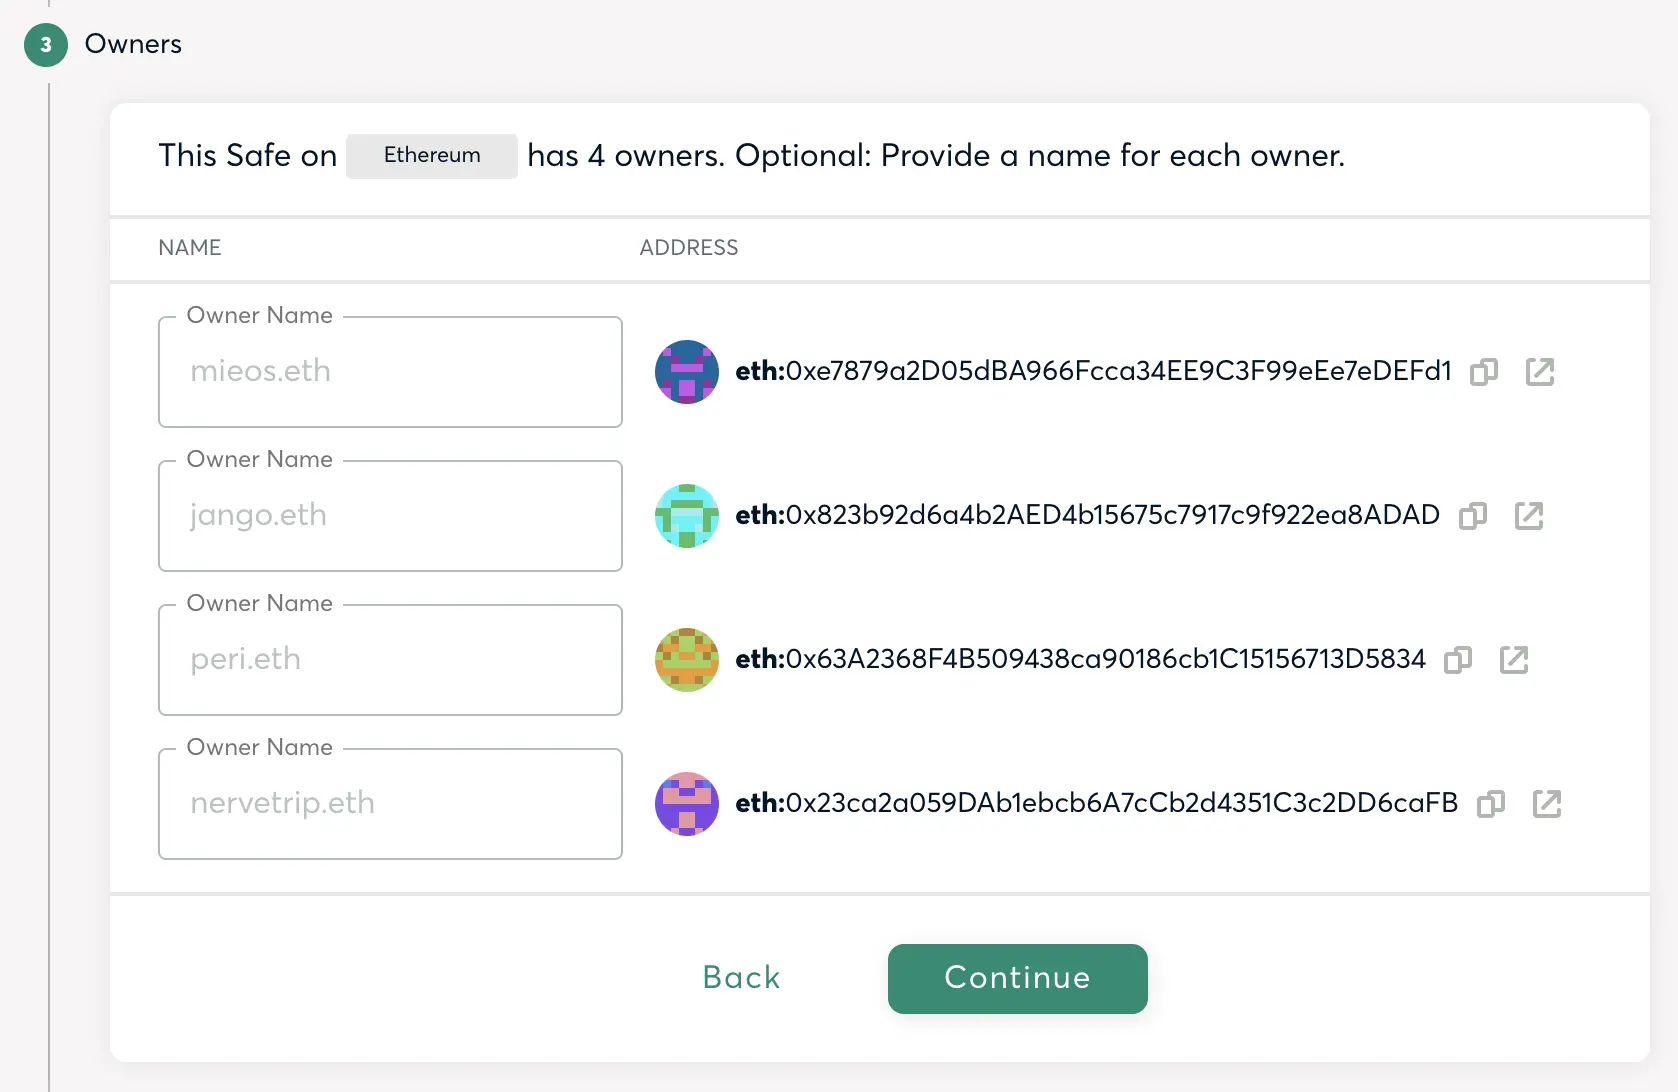Click the Ethereum network chip
Image resolution: width=1678 pixels, height=1092 pixels.
[x=432, y=156]
